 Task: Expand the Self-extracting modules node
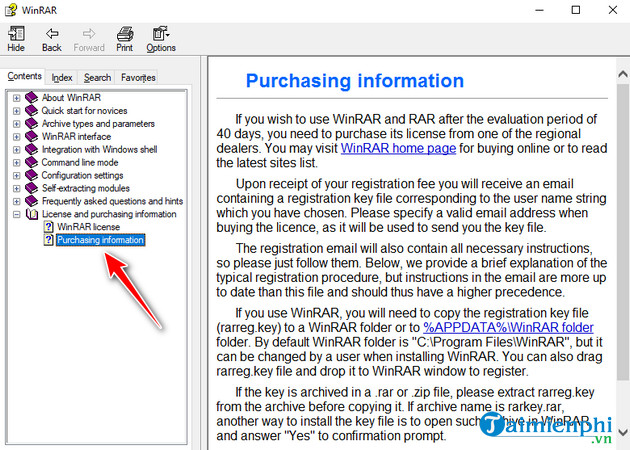click(x=16, y=188)
